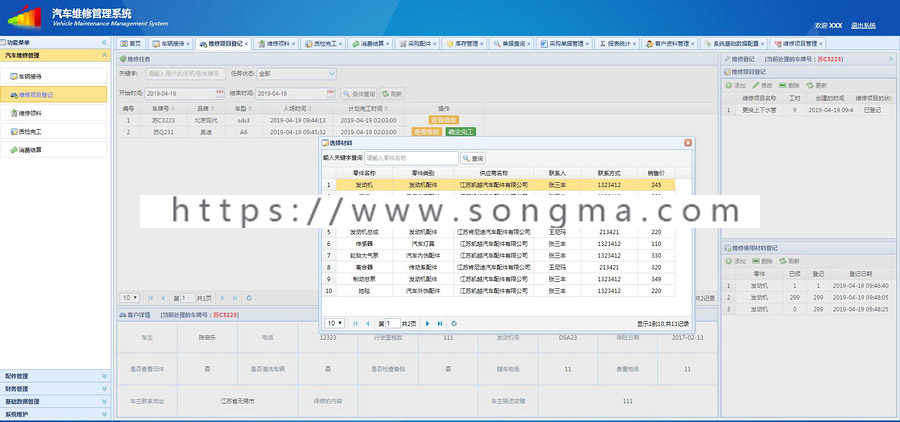Close the 采购配件 tab

click(x=435, y=44)
